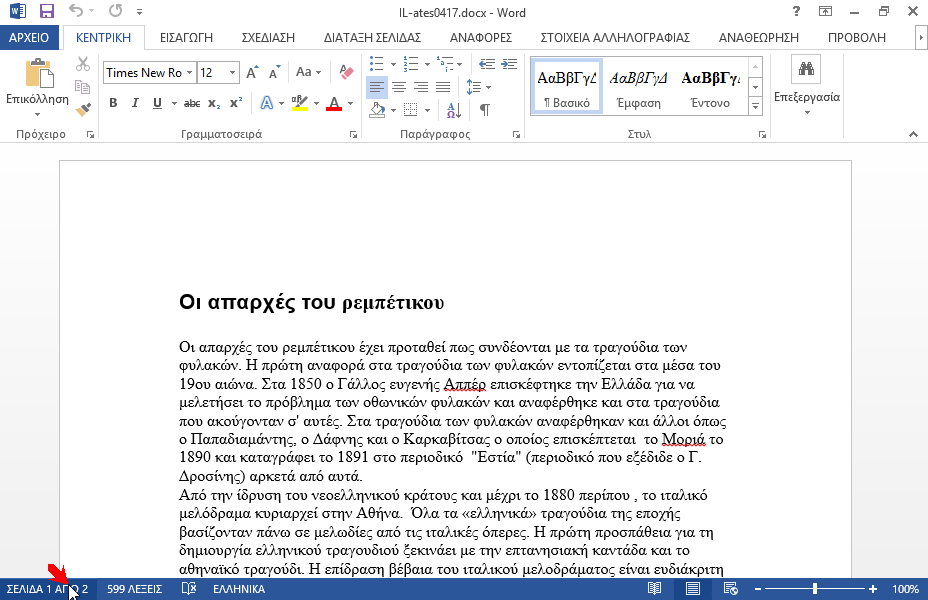This screenshot has width=928, height=600.
Task: Apply the Βασικό style
Action: [x=567, y=86]
